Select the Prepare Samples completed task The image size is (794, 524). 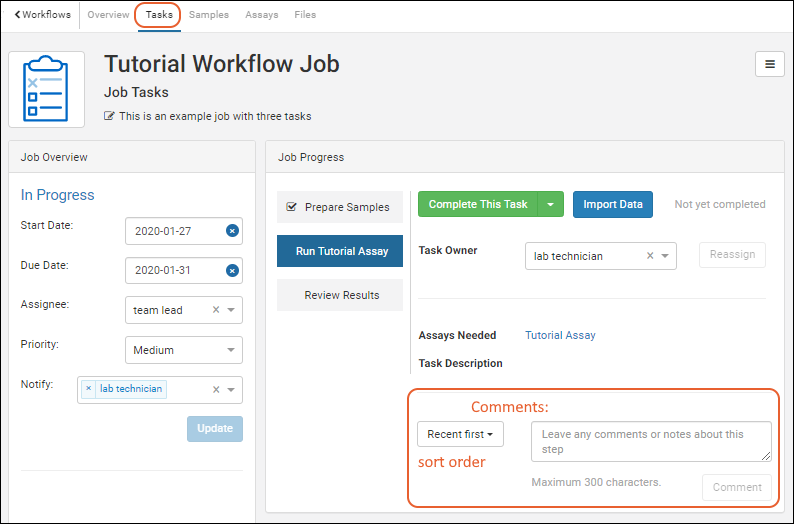339,207
